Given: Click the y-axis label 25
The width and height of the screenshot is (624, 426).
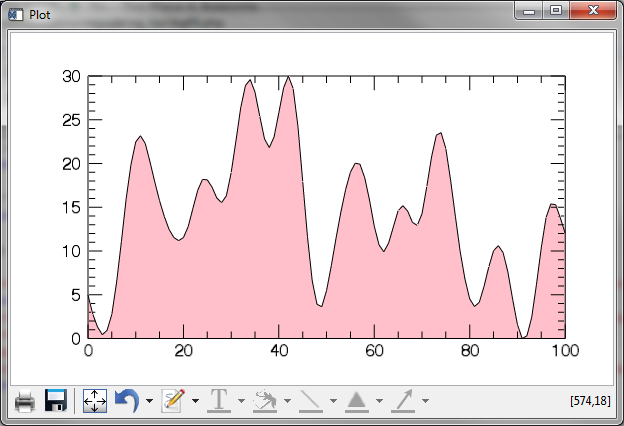Looking at the screenshot, I should point(71,120).
